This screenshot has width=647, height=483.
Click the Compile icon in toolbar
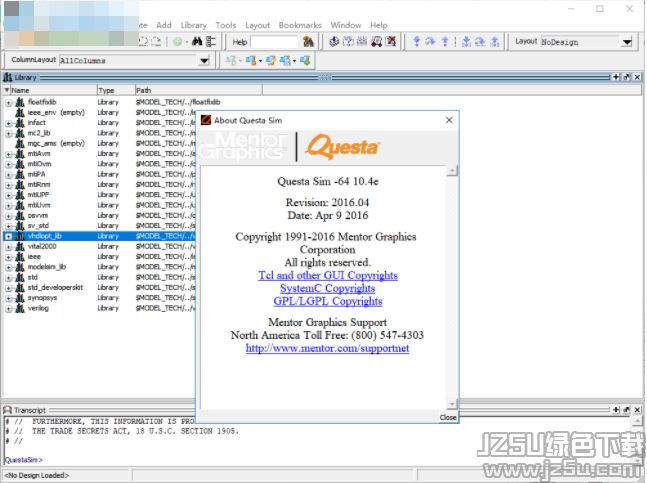(x=334, y=41)
